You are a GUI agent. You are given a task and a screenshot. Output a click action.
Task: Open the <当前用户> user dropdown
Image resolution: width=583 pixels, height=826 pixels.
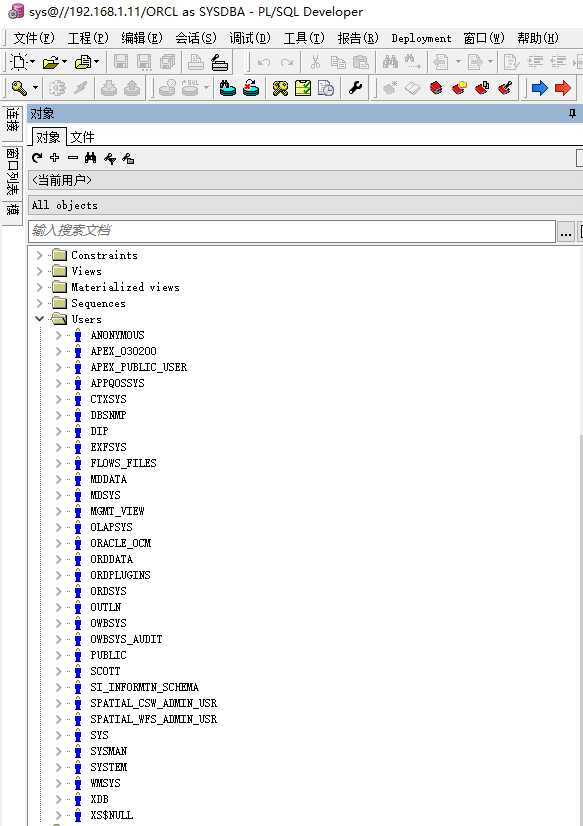tap(305, 180)
